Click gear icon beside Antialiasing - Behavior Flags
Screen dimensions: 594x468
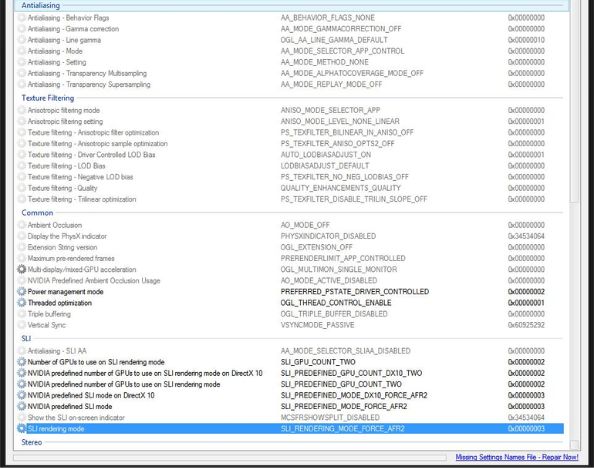(x=22, y=18)
